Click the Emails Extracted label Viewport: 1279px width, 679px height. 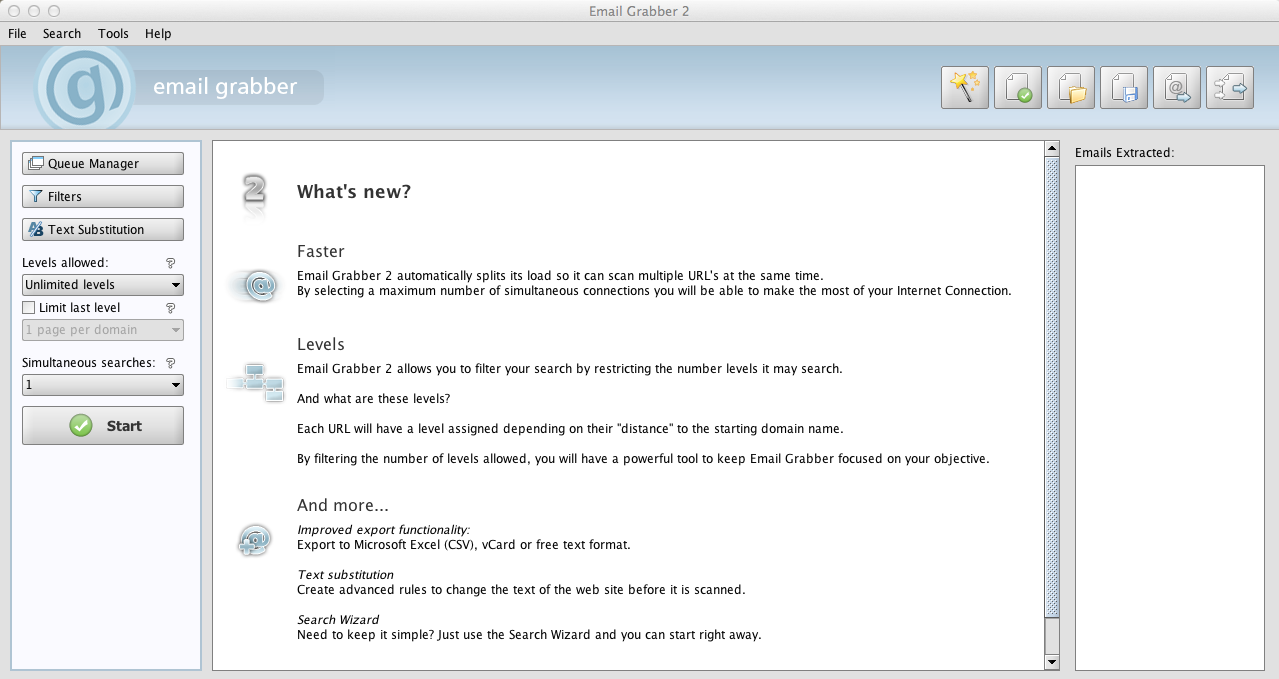click(x=1124, y=153)
